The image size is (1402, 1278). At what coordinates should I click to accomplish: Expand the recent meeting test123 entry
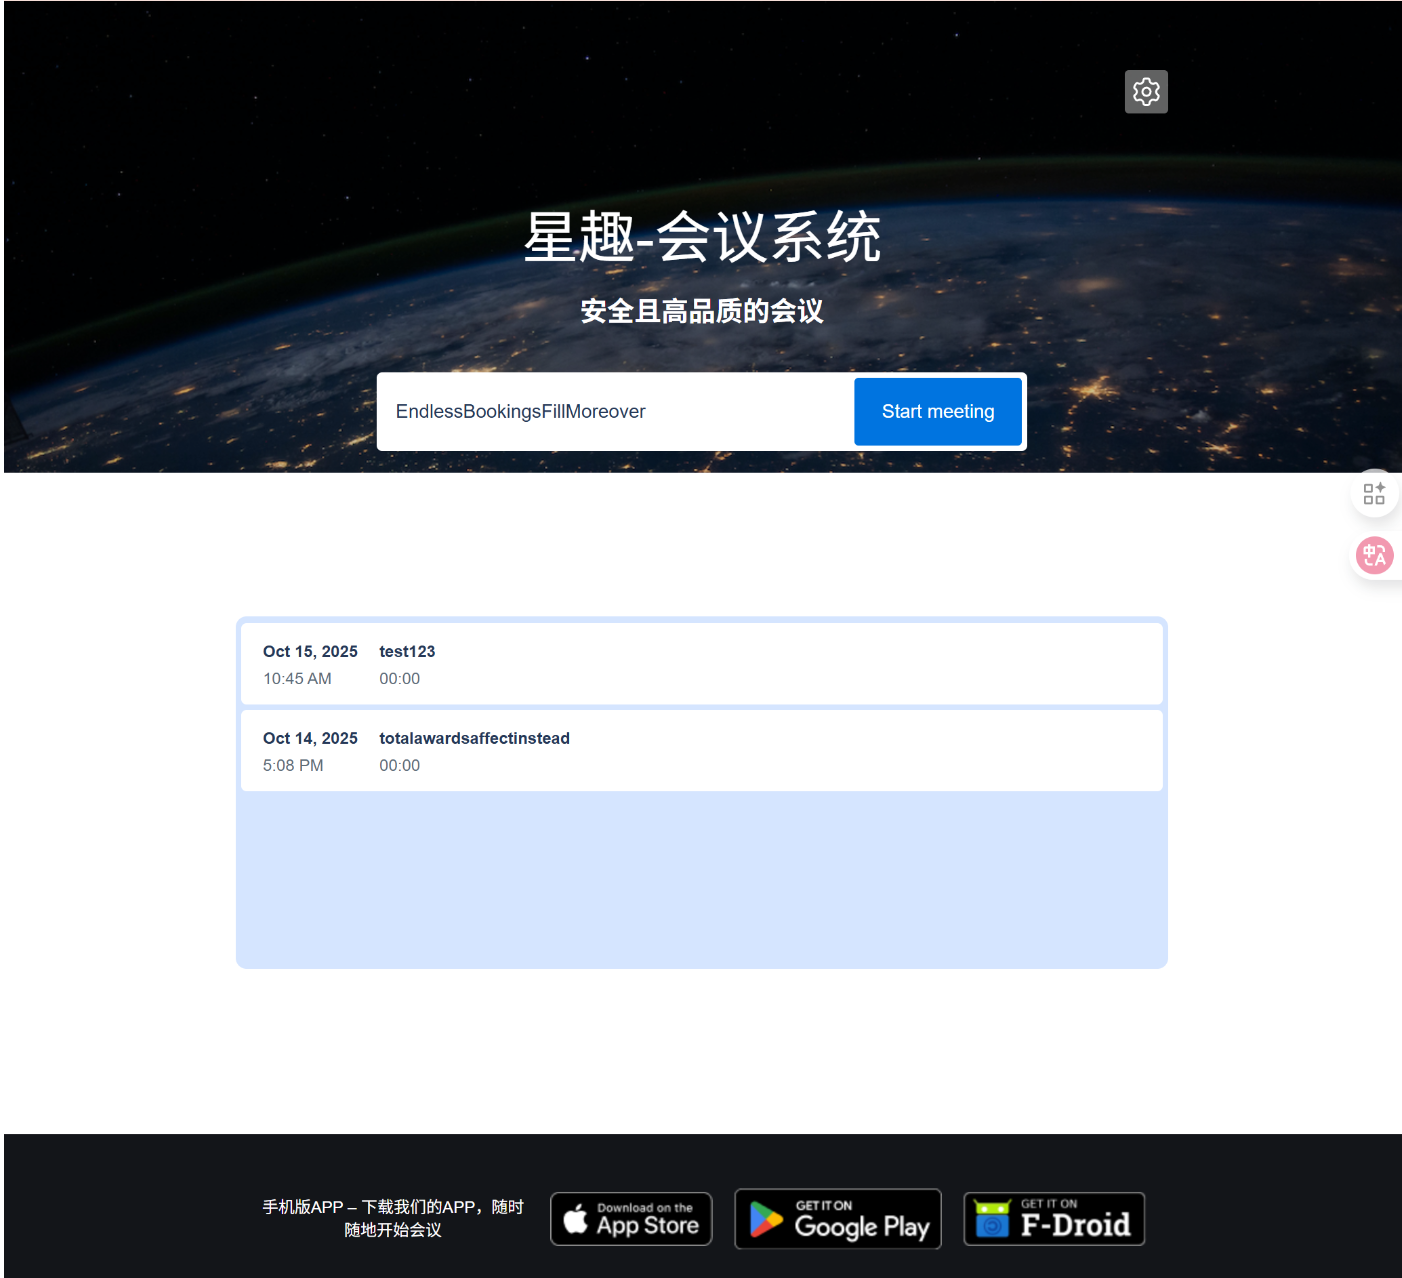(x=700, y=663)
